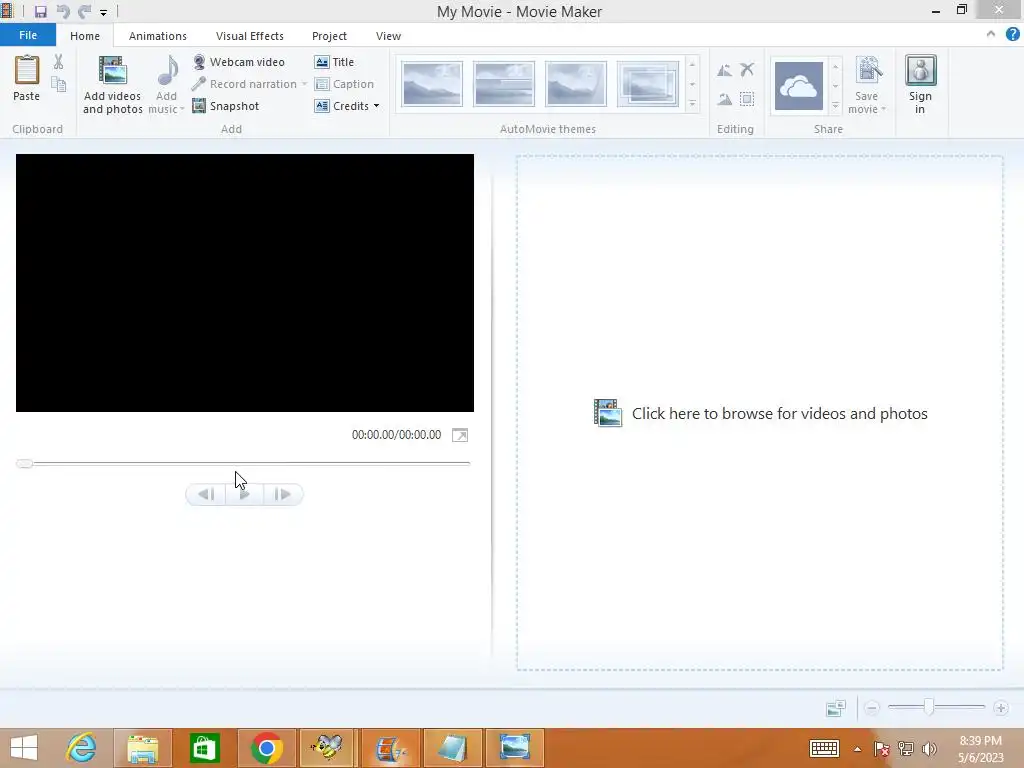Expand the Add music dropdown arrow
Image resolution: width=1024 pixels, height=768 pixels.
pyautogui.click(x=182, y=109)
